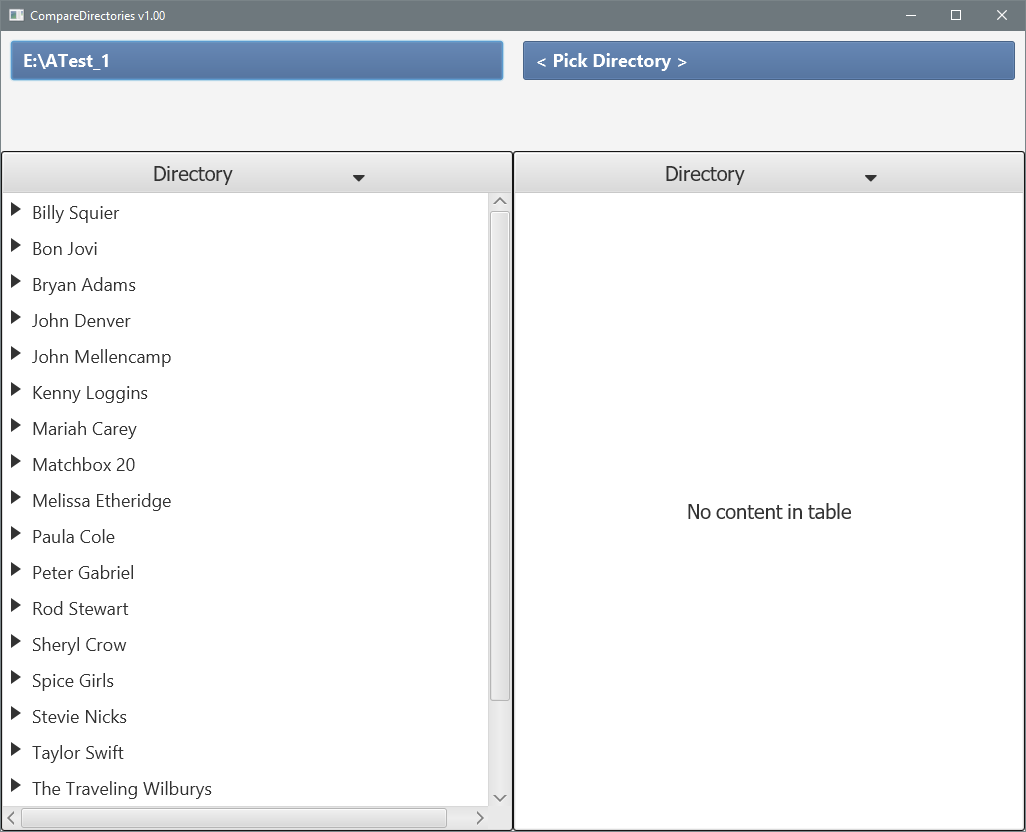This screenshot has width=1026, height=832.
Task: Expand the Taylor Swift folder
Action: coord(16,750)
